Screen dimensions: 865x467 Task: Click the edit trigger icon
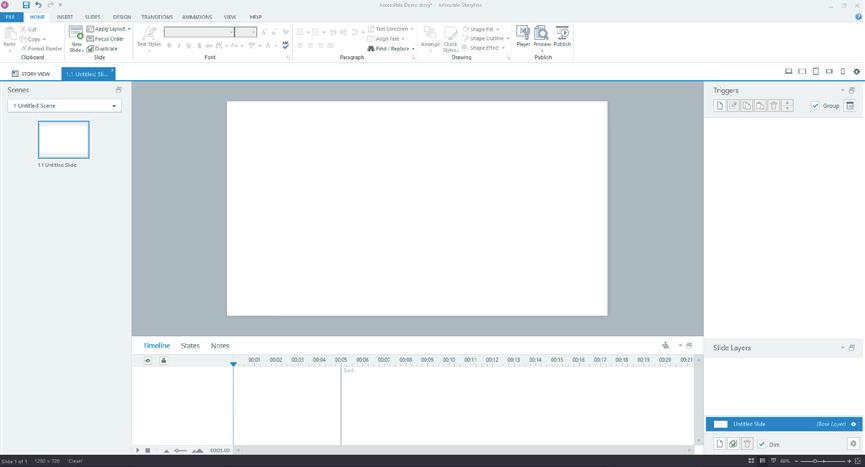point(733,105)
